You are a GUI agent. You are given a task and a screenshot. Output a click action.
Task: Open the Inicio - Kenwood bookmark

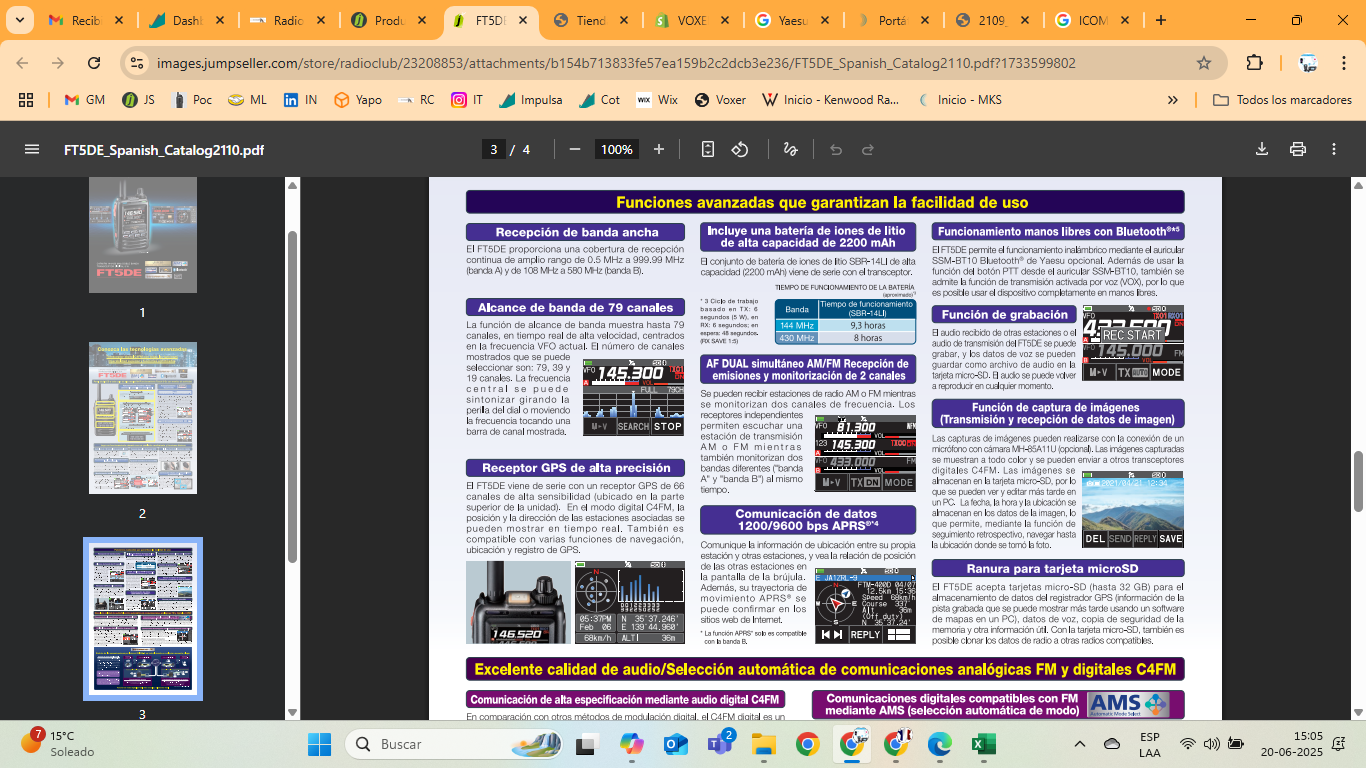tap(829, 100)
